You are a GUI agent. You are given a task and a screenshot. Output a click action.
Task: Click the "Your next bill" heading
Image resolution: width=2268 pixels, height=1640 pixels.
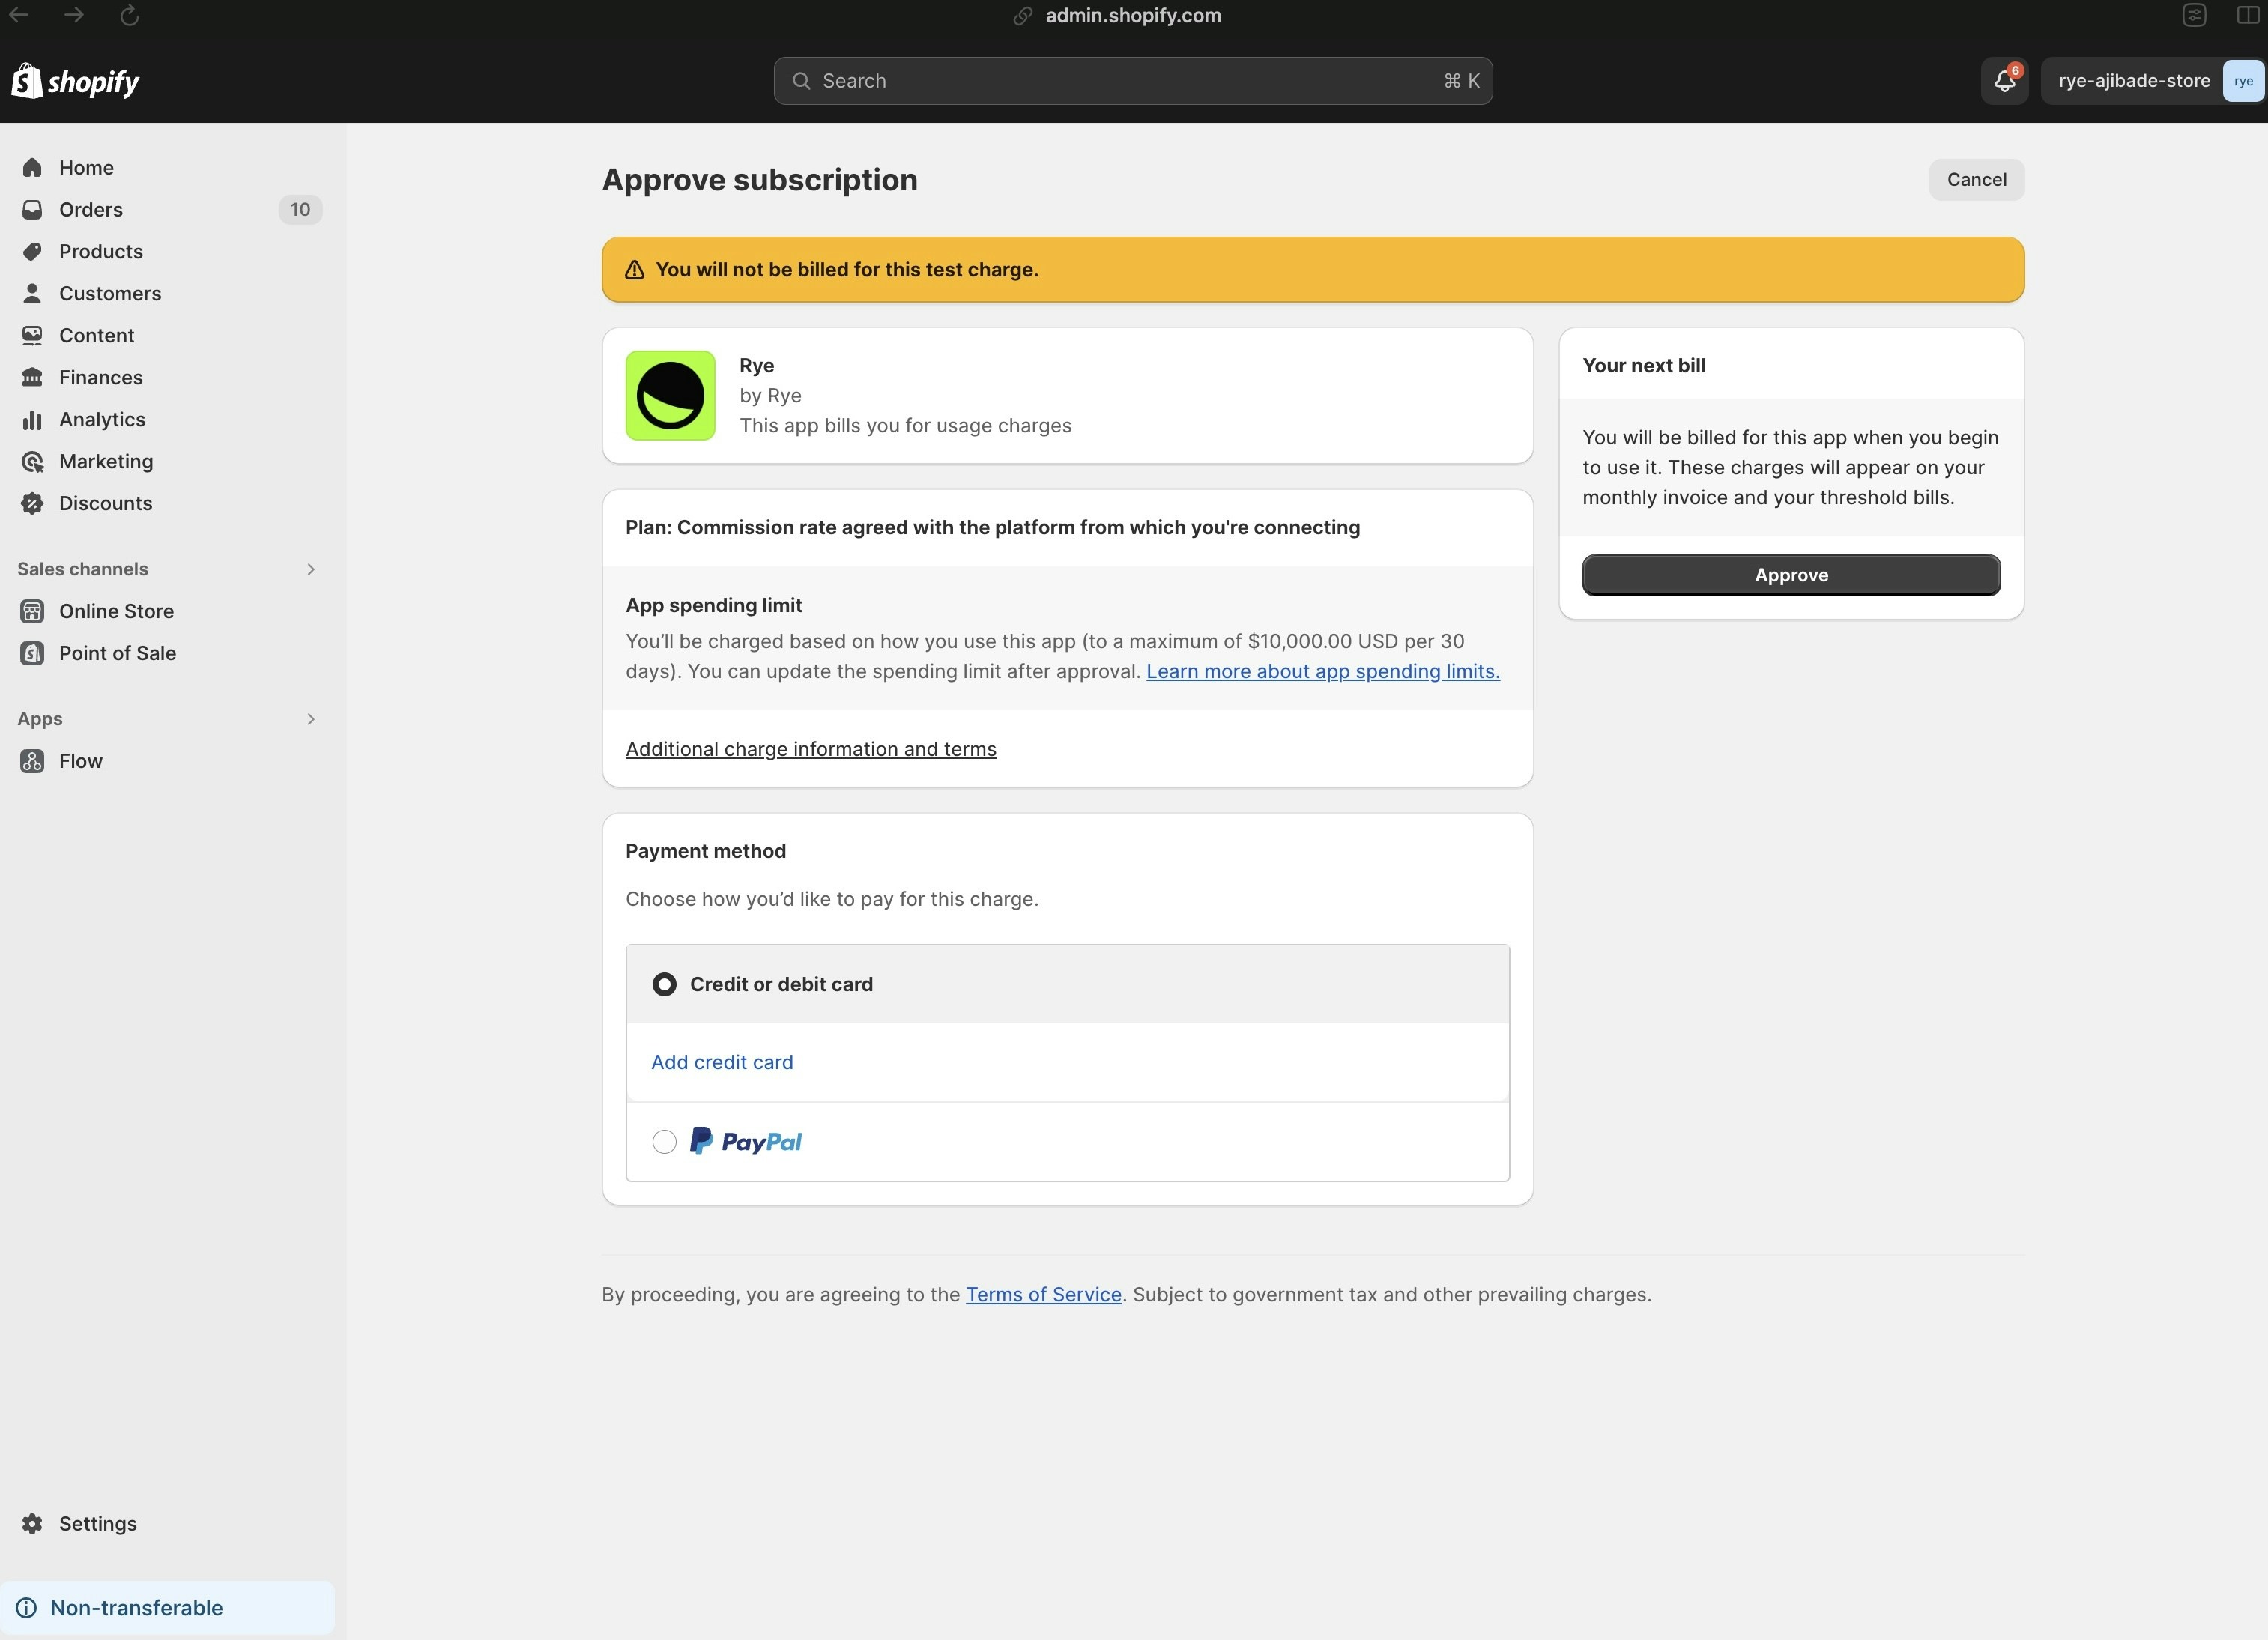pyautogui.click(x=1644, y=365)
